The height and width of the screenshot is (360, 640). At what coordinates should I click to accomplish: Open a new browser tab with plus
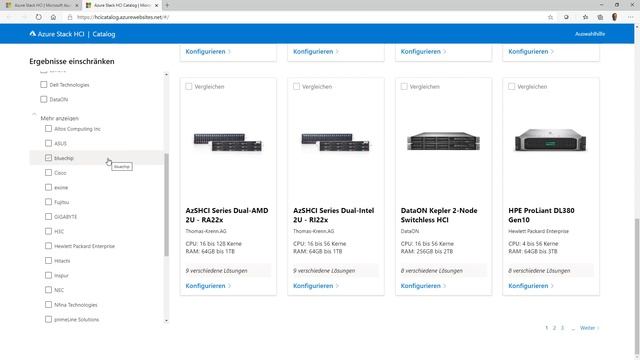tap(167, 5)
